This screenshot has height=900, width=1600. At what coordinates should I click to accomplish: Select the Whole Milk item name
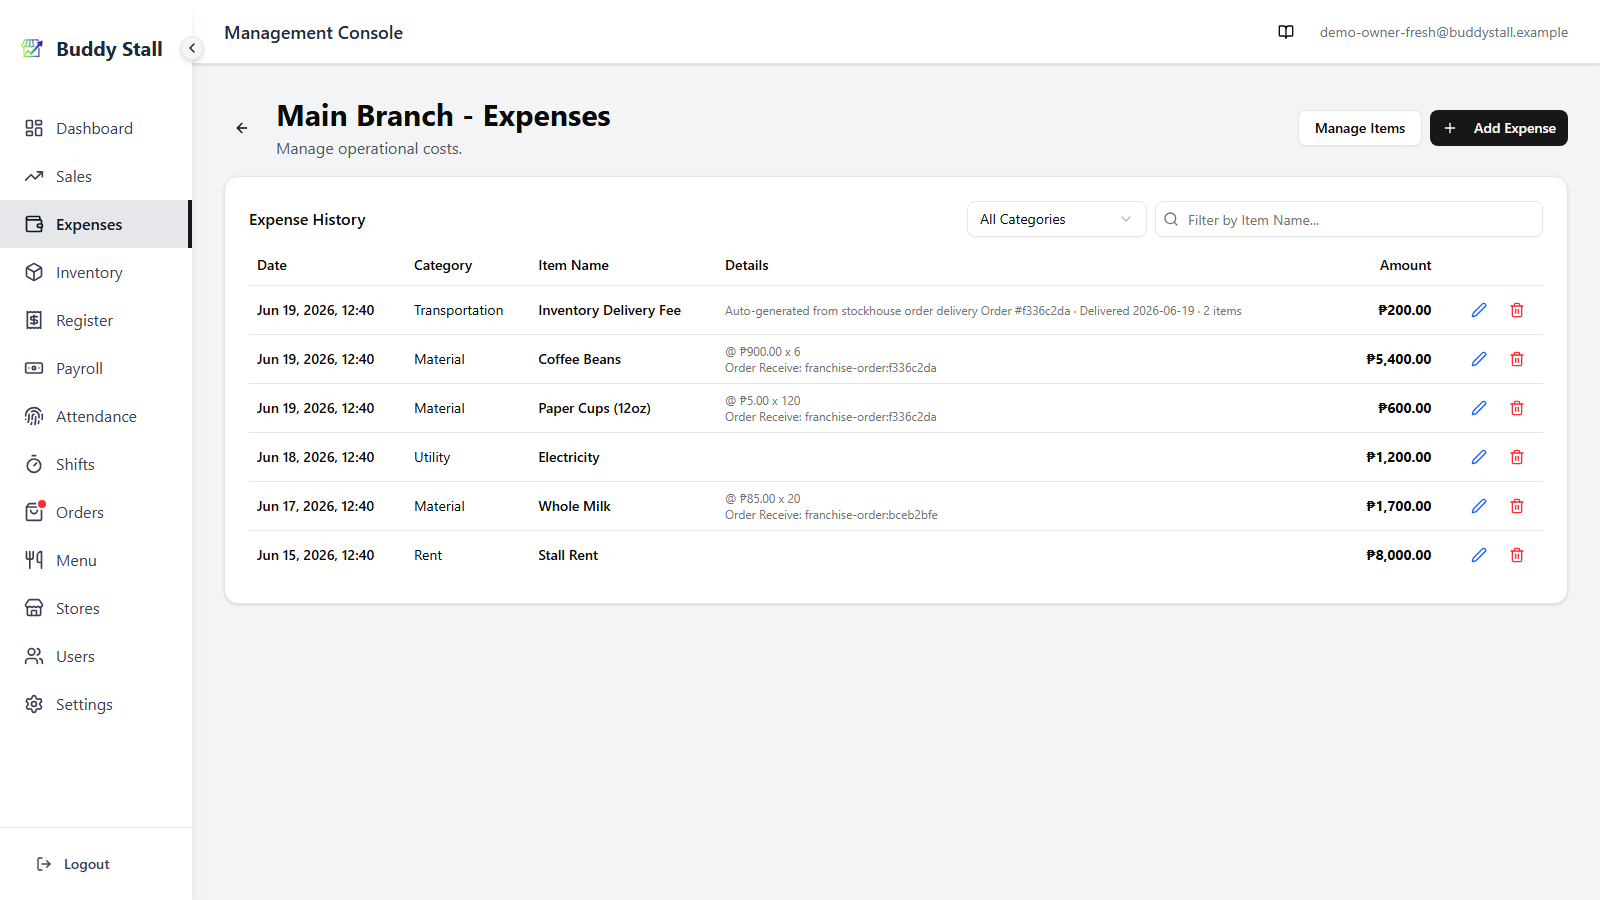(574, 506)
